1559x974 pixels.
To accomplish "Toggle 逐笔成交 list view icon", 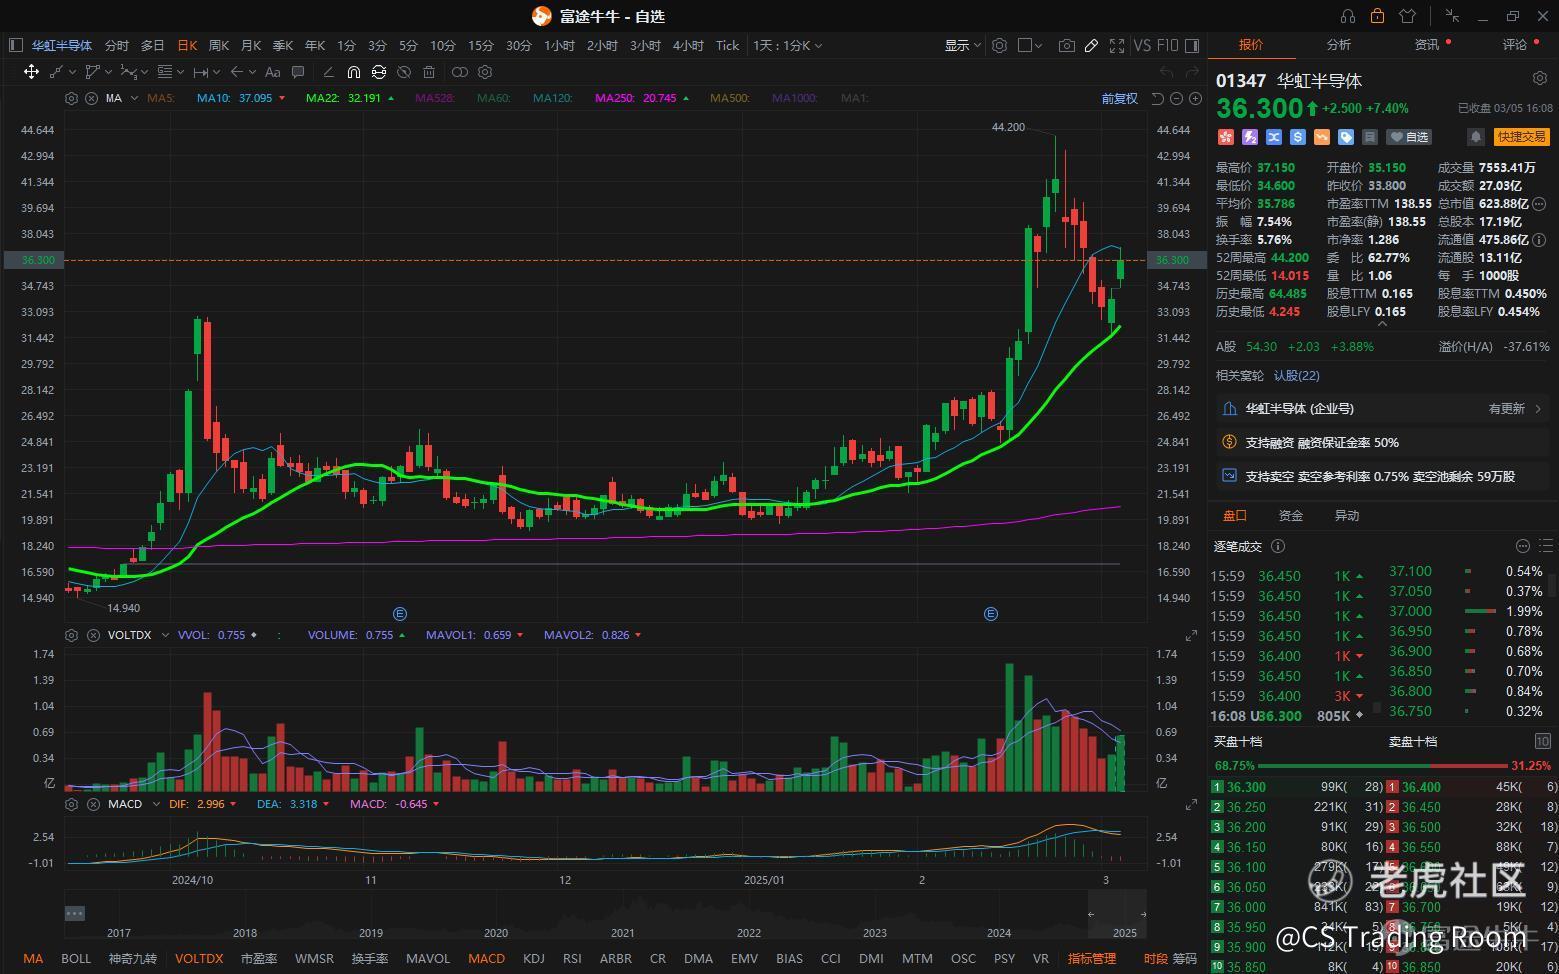I will 1547,546.
